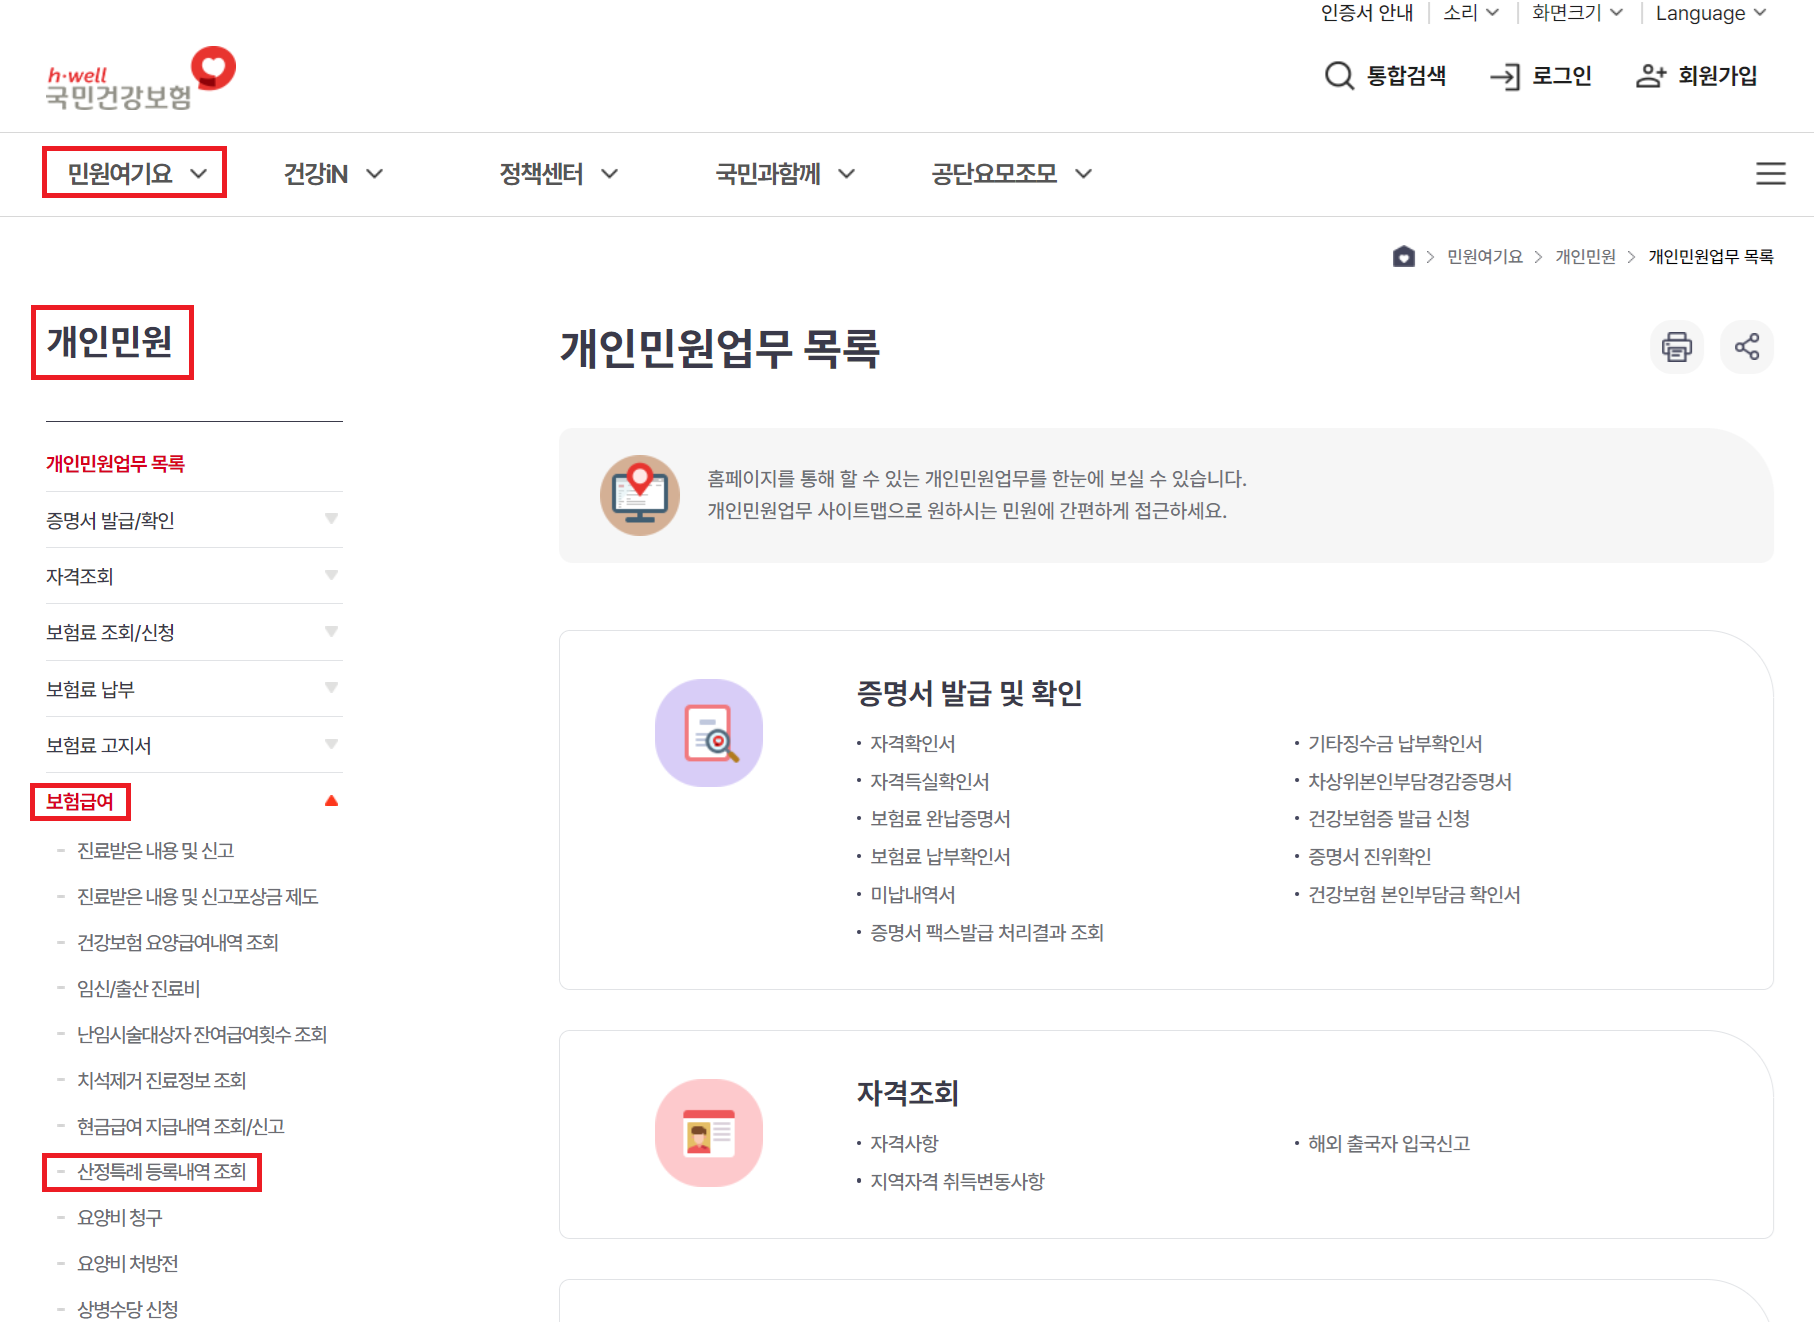Go to home via breadcrumb house icon
The image size is (1814, 1322).
pyautogui.click(x=1404, y=257)
